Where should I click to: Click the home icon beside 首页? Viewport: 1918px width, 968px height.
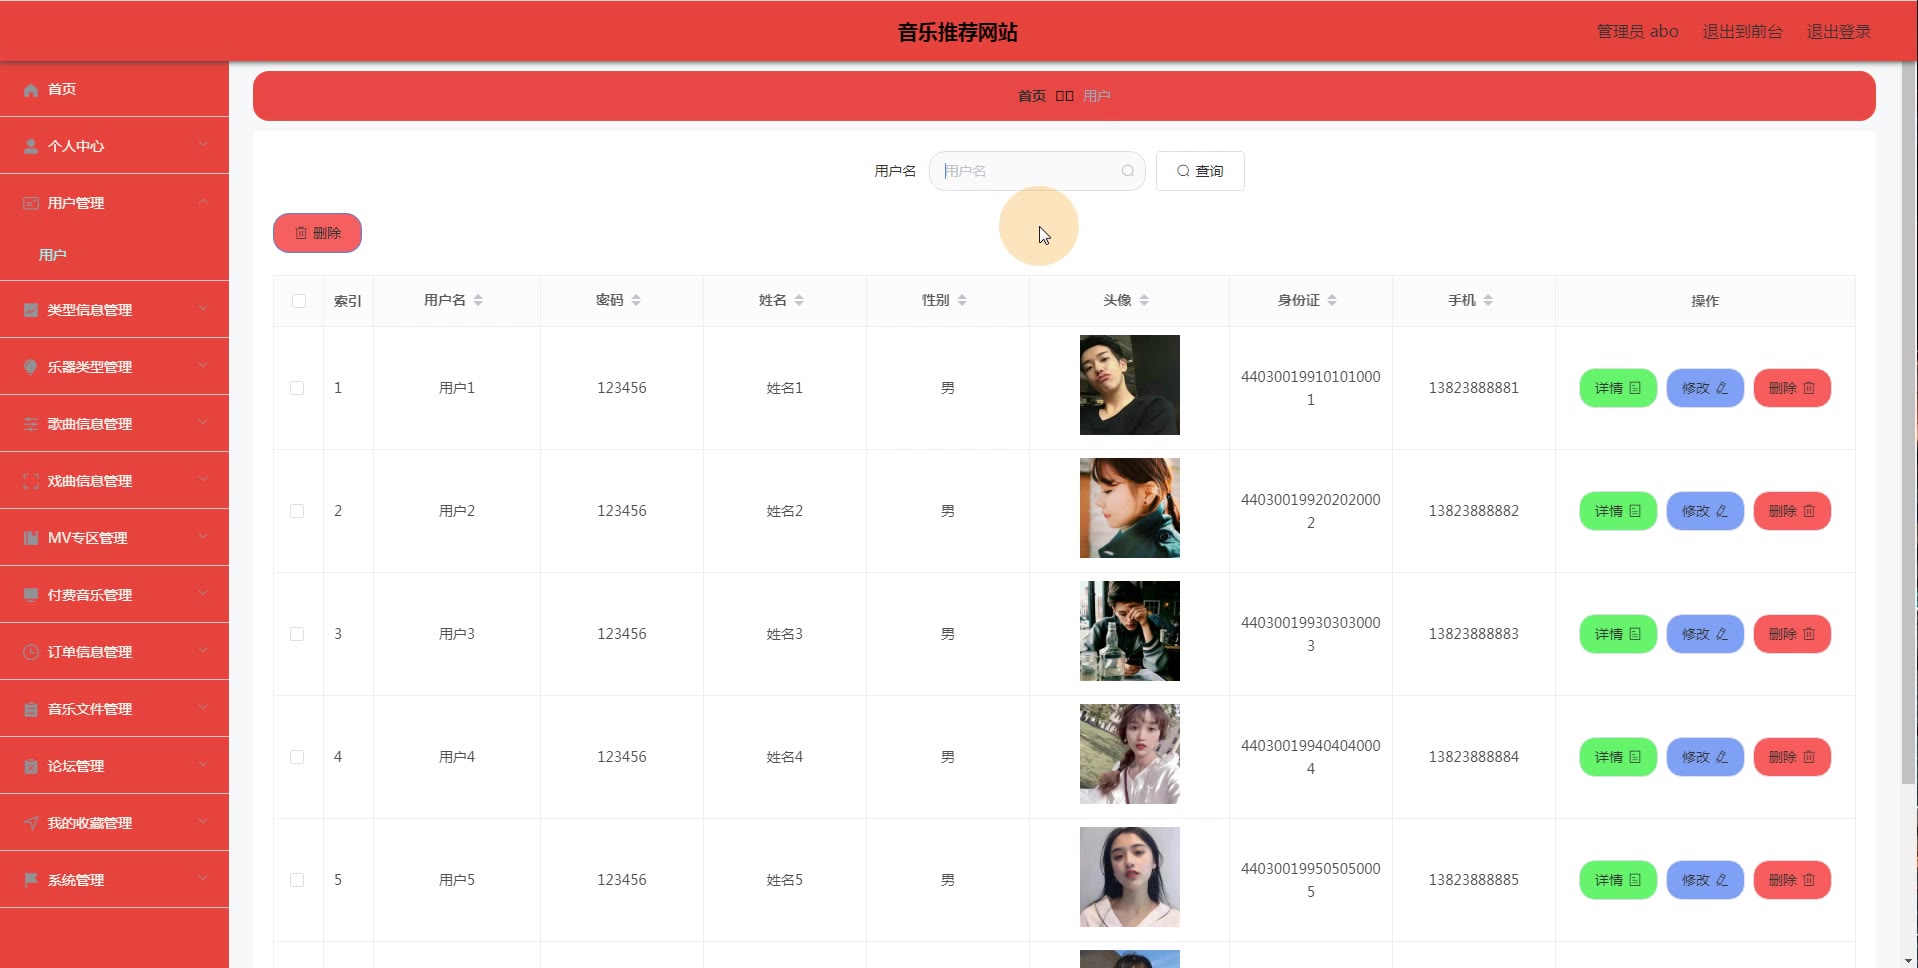[x=31, y=90]
